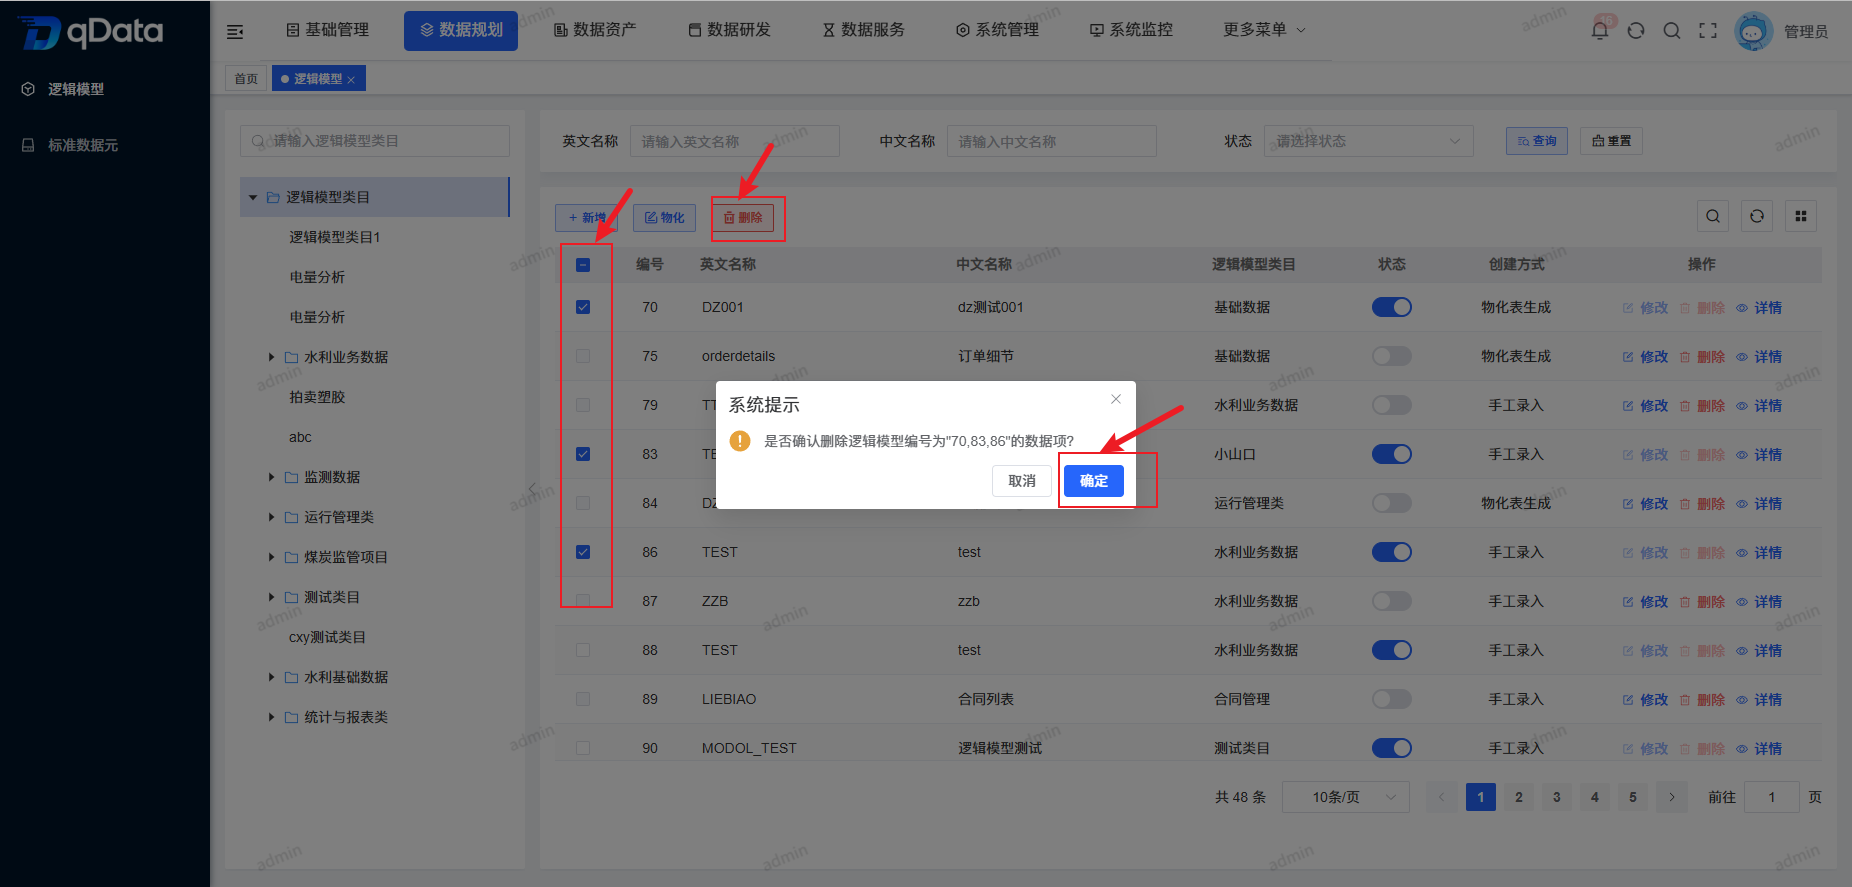Viewport: 1852px width, 887px height.
Task: Uncheck the checkbox for row 86
Action: 583,552
